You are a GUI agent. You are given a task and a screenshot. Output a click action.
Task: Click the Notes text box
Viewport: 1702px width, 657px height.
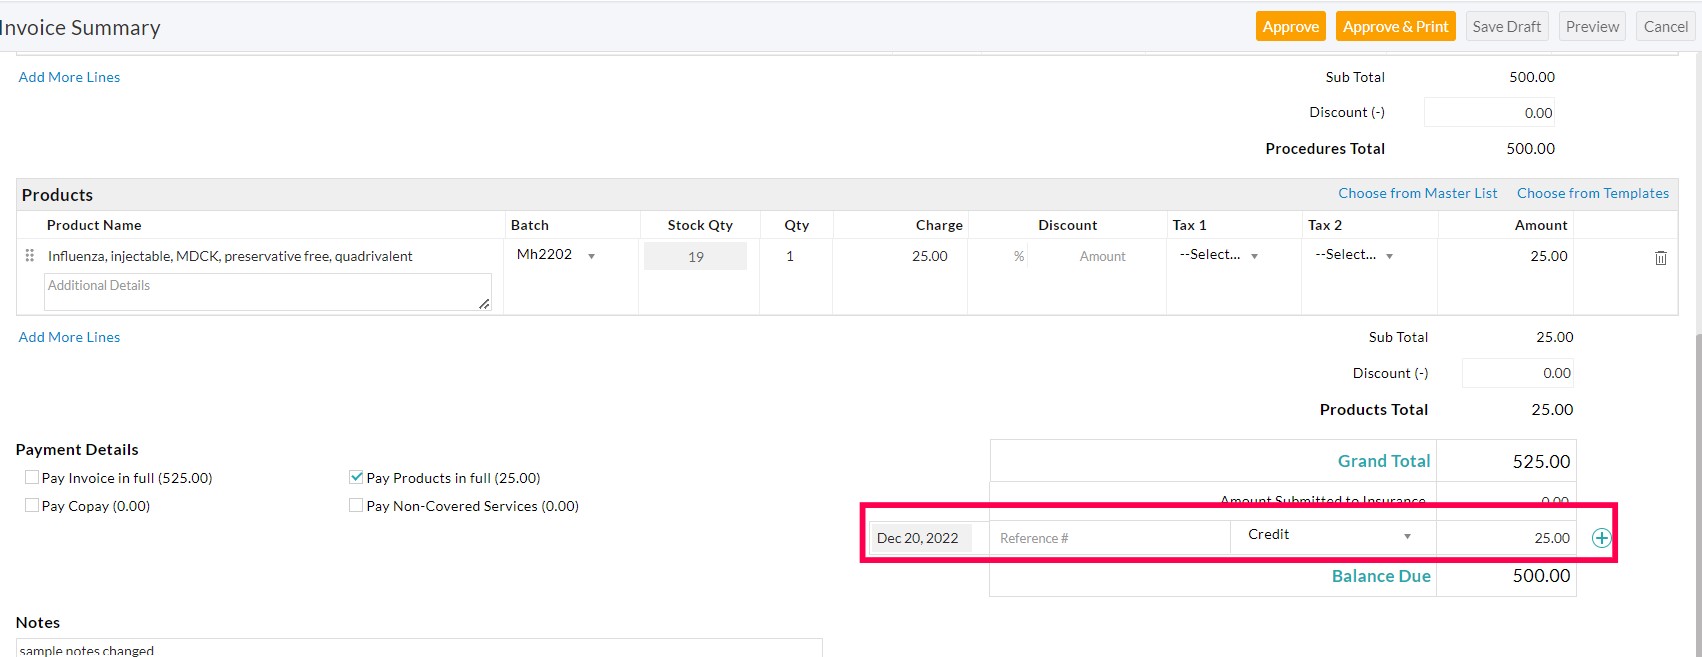[x=419, y=648]
